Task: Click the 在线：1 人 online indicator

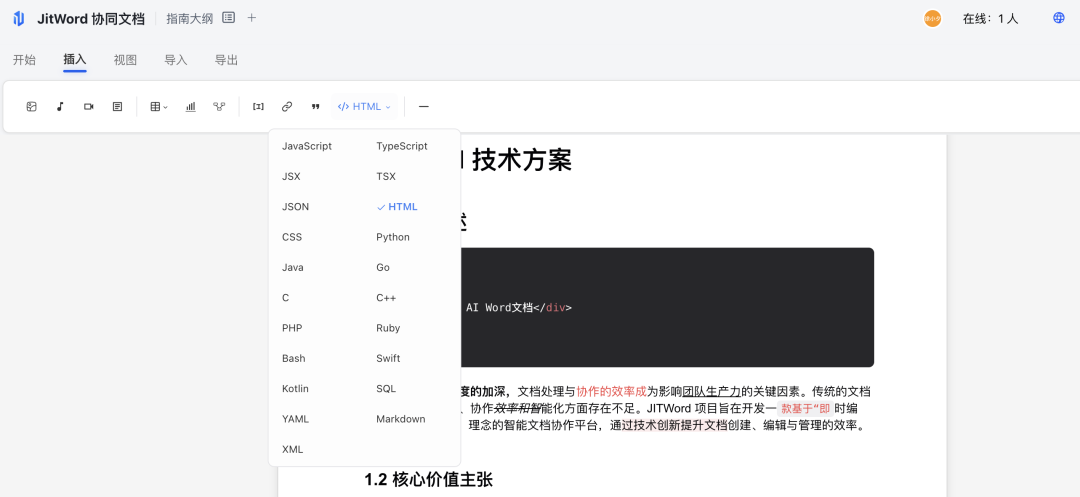Action: tap(990, 19)
